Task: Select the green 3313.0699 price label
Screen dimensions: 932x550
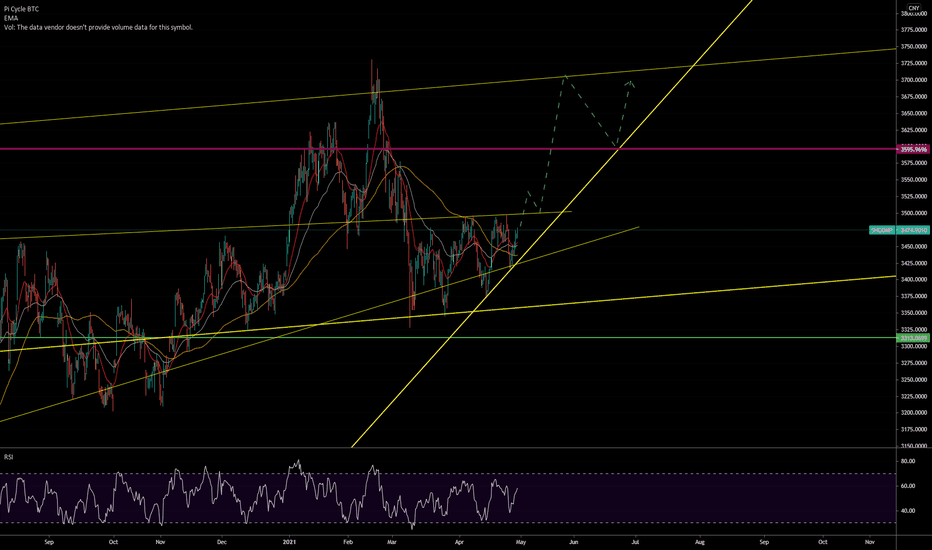Action: click(x=914, y=338)
